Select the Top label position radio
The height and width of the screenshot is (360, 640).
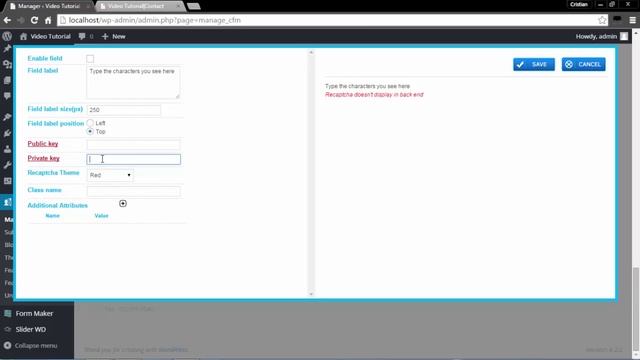90,131
